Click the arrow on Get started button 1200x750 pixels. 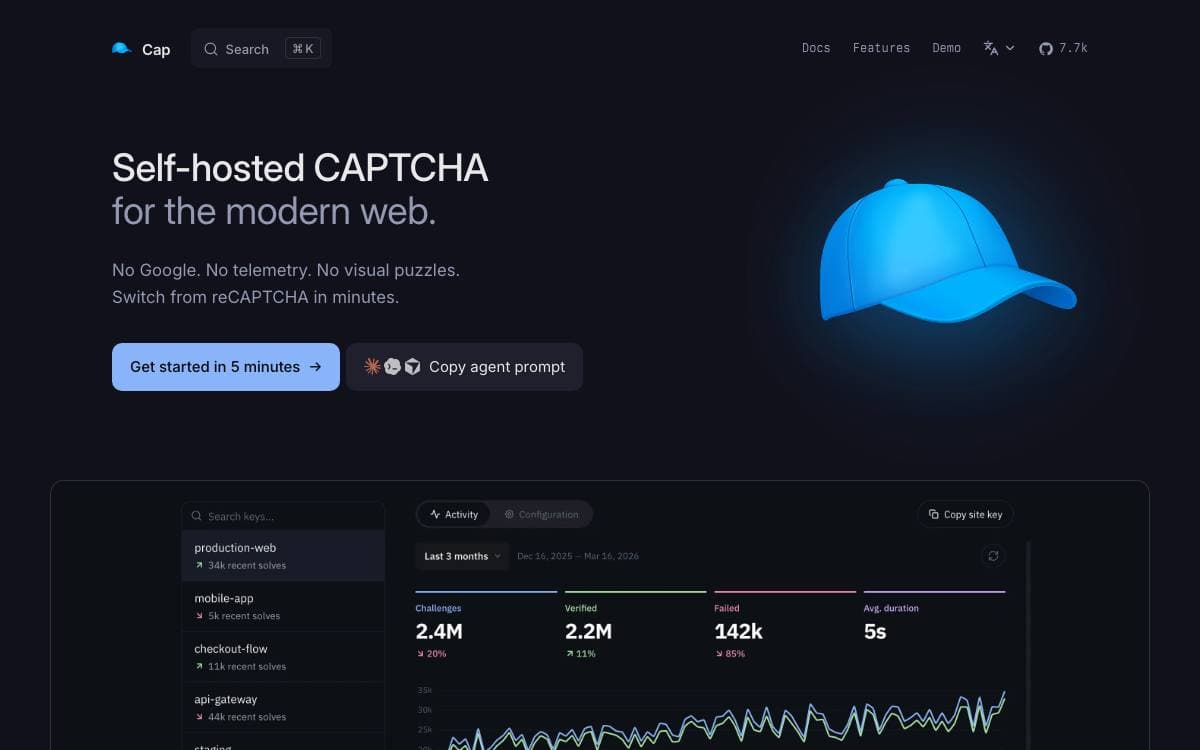315,367
